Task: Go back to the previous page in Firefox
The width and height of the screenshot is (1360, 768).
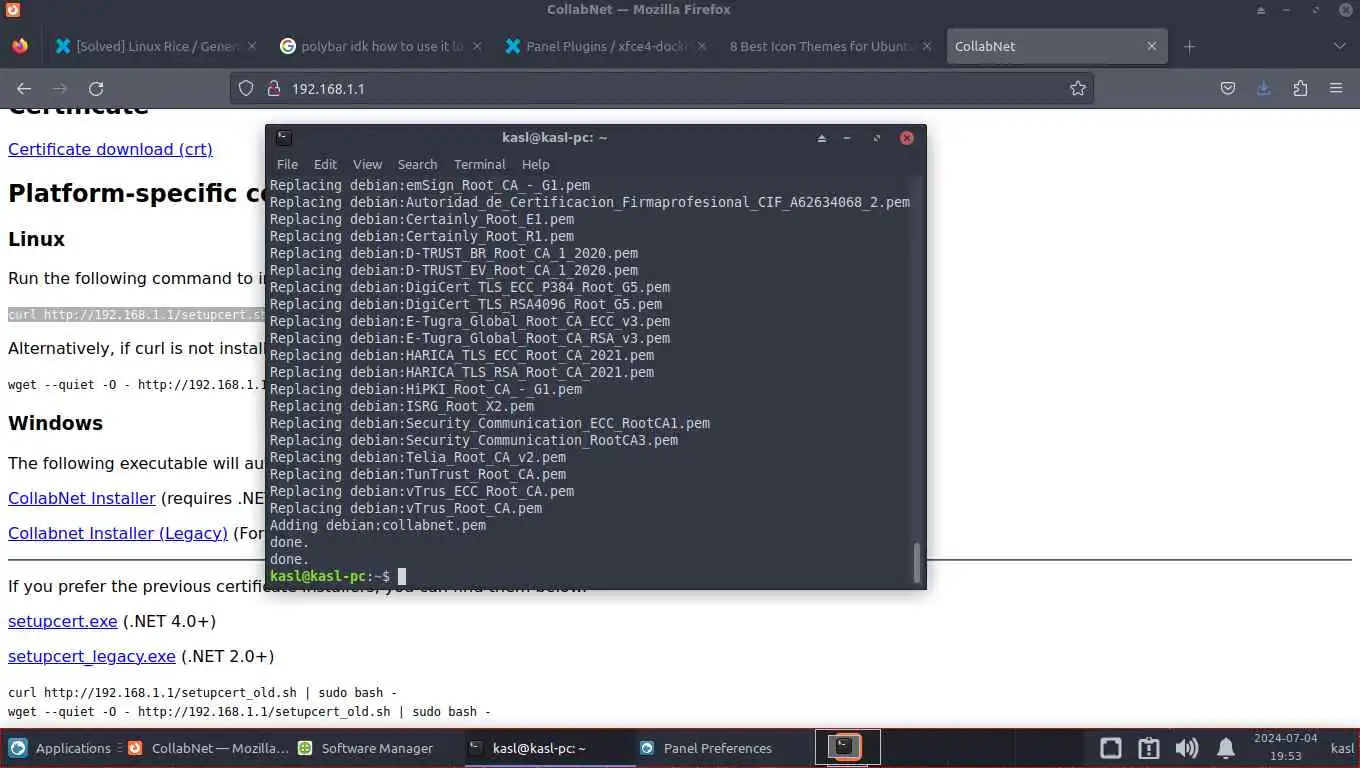Action: point(24,88)
